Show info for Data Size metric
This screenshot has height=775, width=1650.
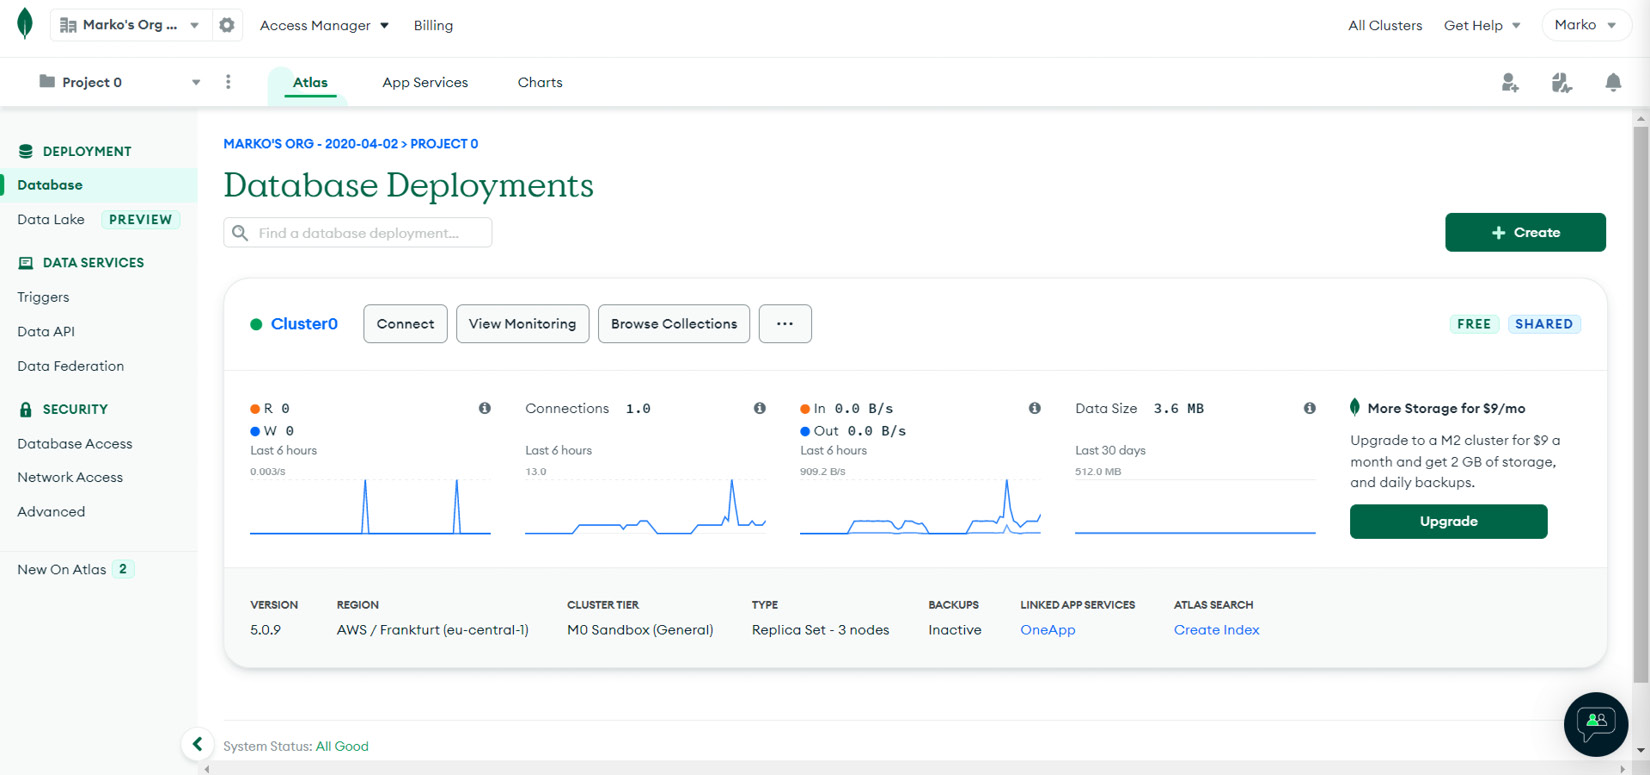(1309, 408)
